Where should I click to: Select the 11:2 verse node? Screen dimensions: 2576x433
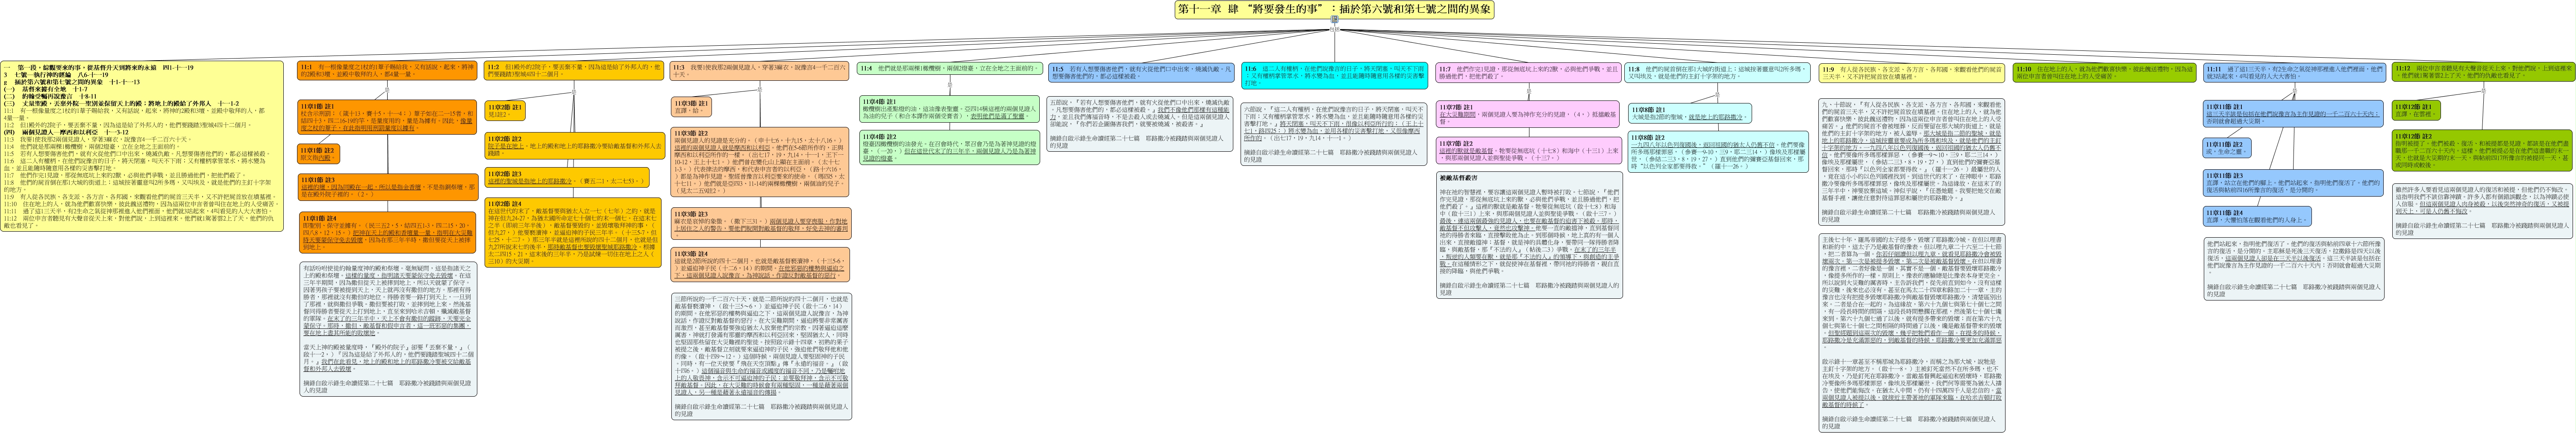click(x=574, y=71)
